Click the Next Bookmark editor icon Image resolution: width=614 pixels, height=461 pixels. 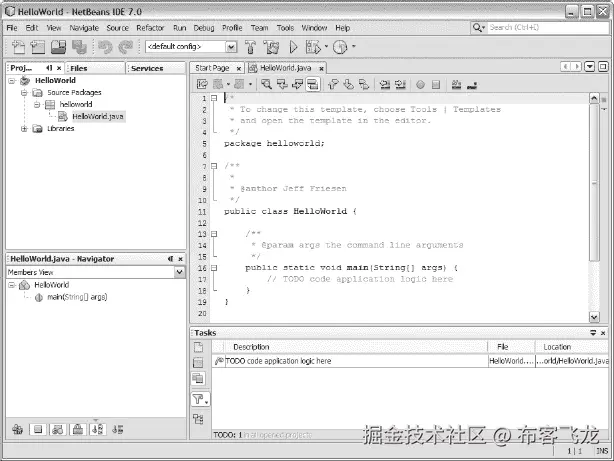pyautogui.click(x=348, y=84)
